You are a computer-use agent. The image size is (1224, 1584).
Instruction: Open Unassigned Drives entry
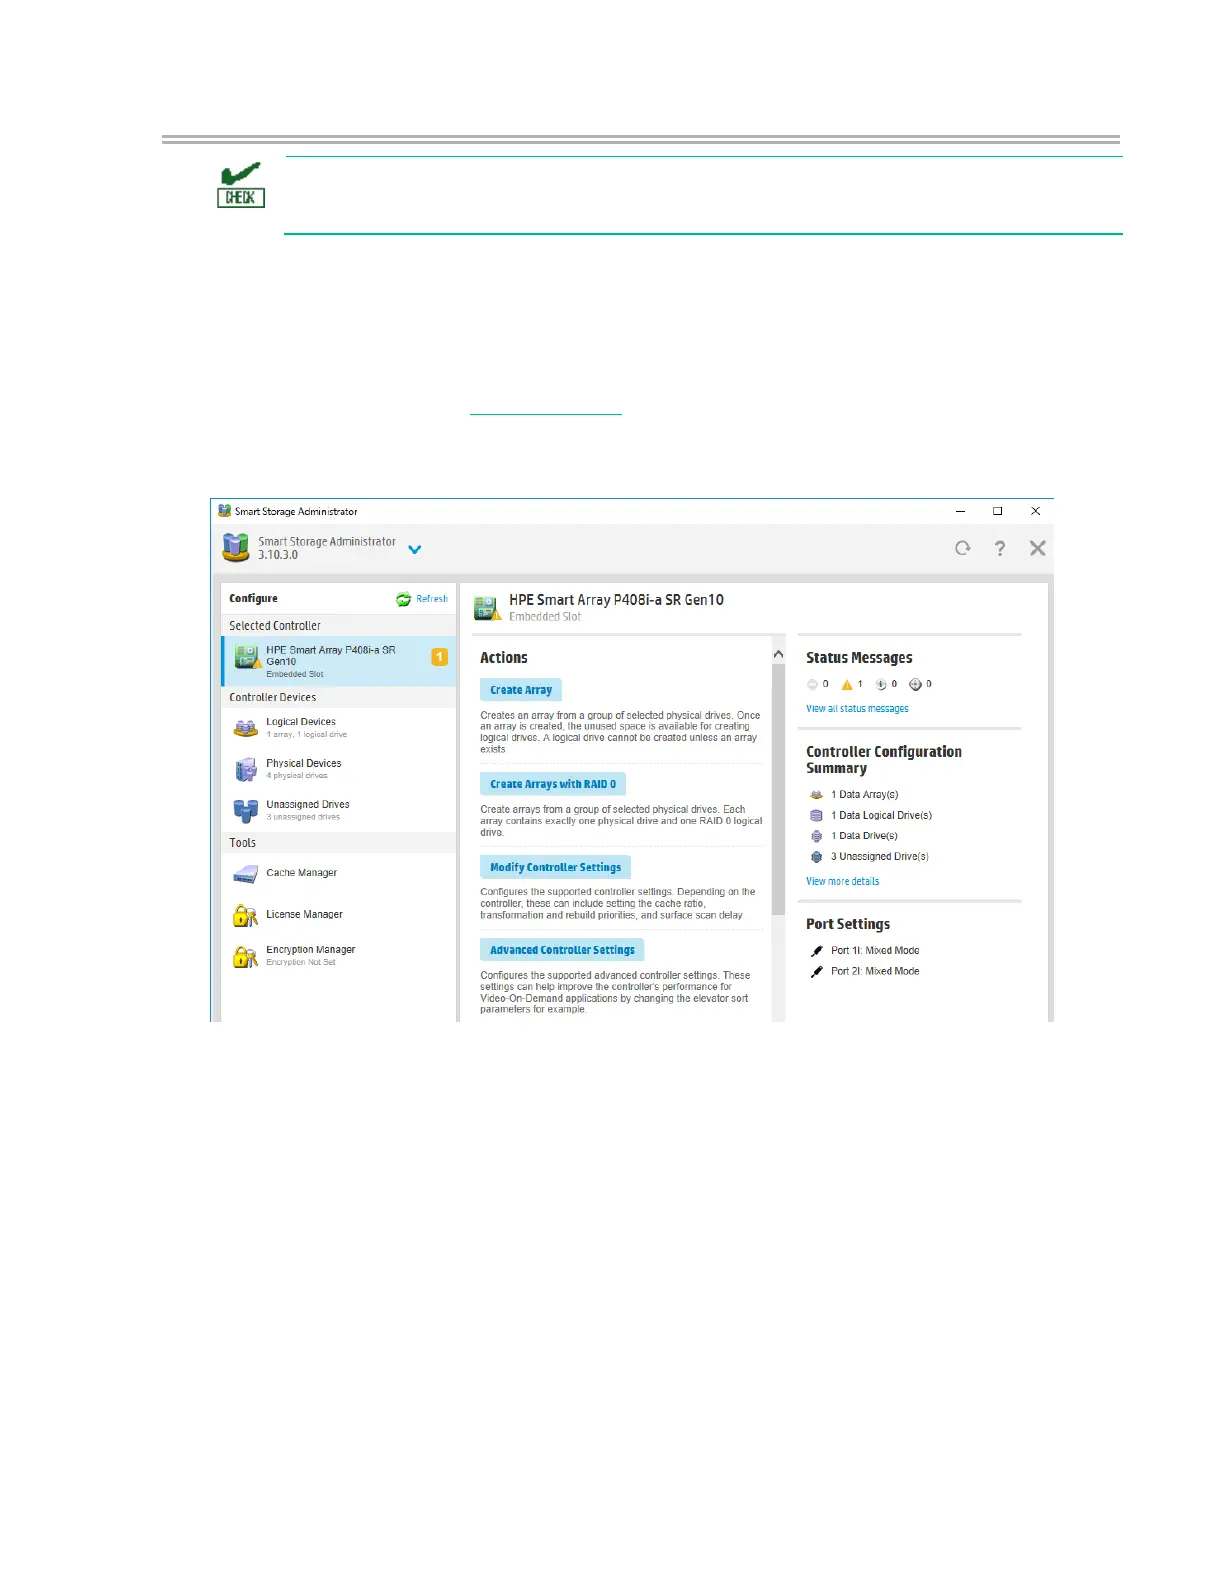(x=339, y=810)
